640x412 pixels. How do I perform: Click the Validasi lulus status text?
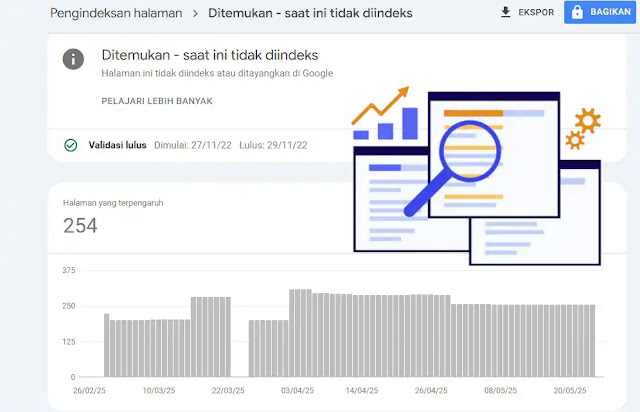(115, 145)
